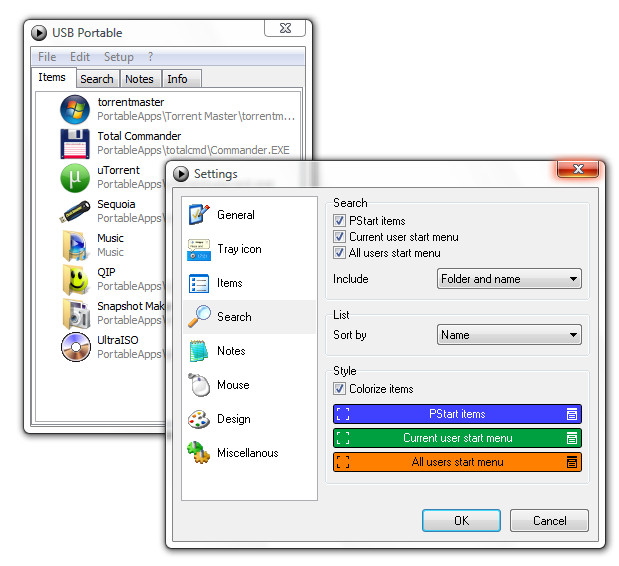Click the Snapshot Maker camera folder icon
The width and height of the screenshot is (619, 566).
(x=76, y=314)
